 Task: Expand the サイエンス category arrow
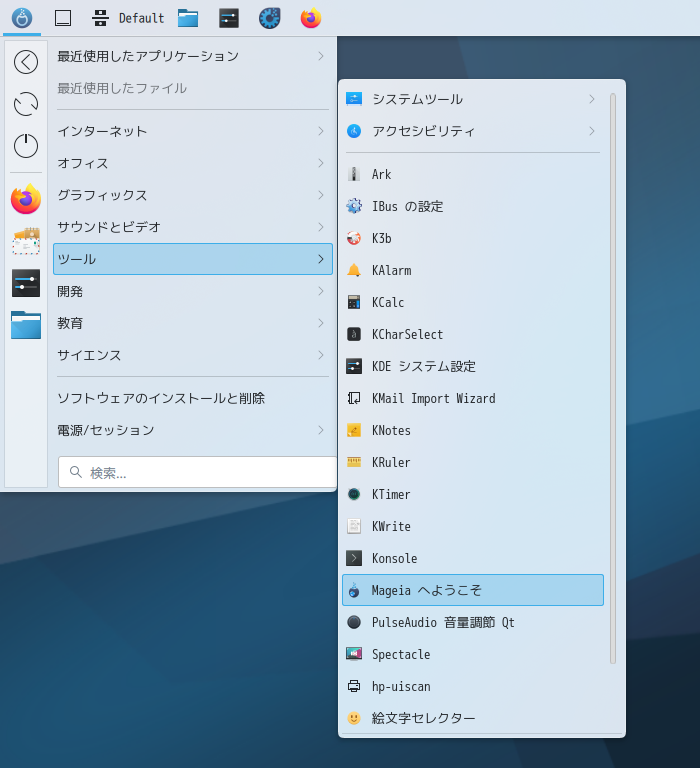[x=321, y=355]
